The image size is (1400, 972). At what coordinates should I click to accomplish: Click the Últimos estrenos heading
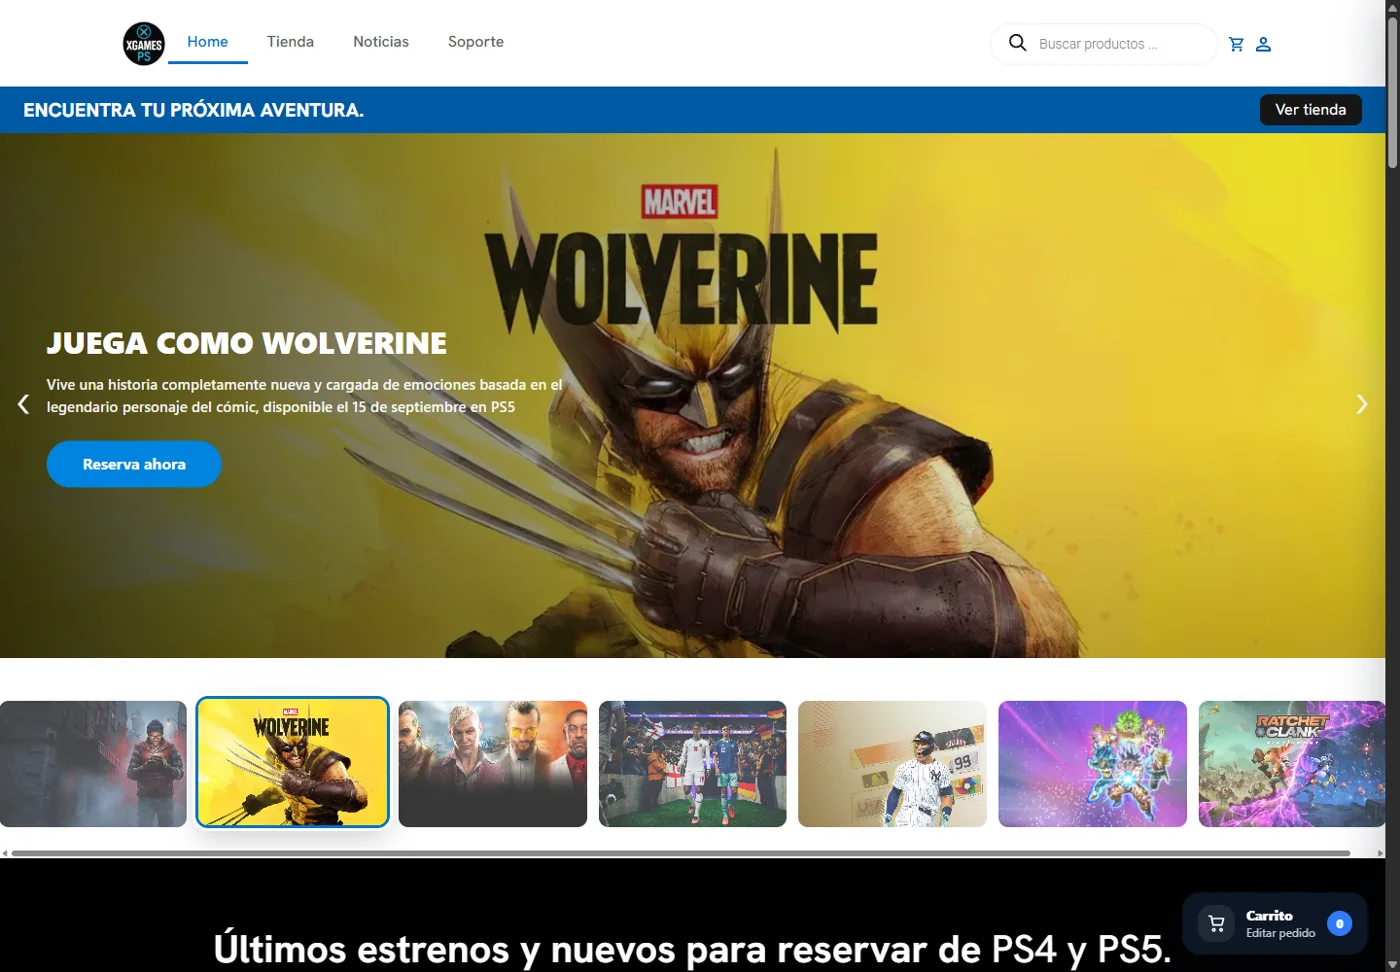click(x=692, y=948)
